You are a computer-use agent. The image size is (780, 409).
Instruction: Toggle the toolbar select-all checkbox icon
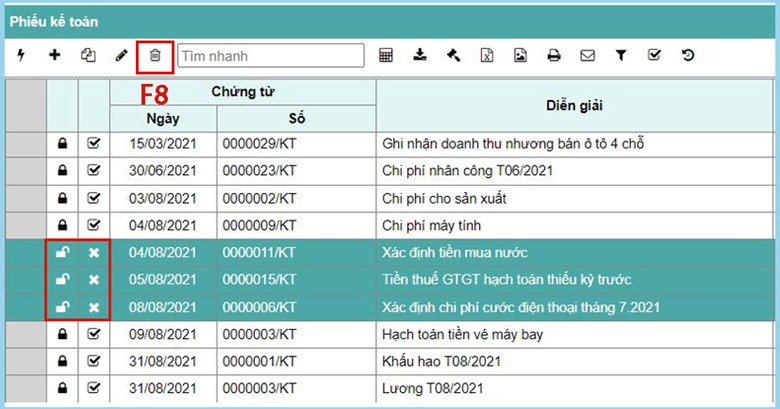click(x=654, y=56)
